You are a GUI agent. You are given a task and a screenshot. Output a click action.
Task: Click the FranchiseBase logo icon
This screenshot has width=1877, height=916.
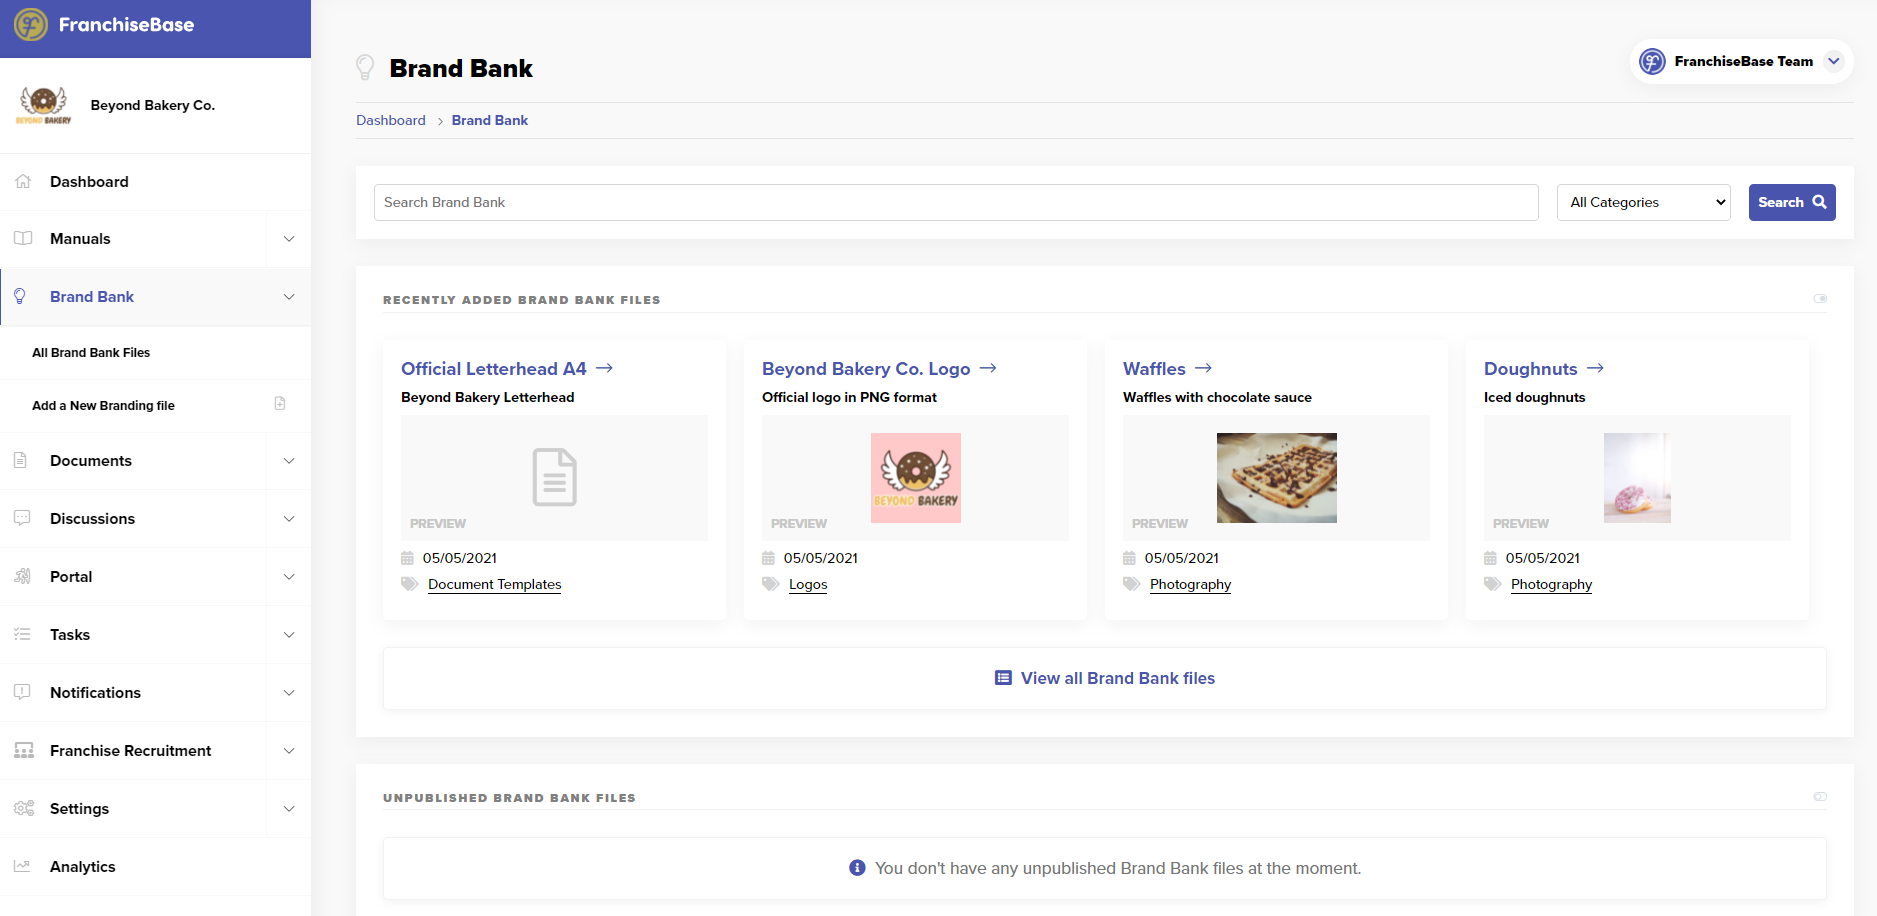31,25
